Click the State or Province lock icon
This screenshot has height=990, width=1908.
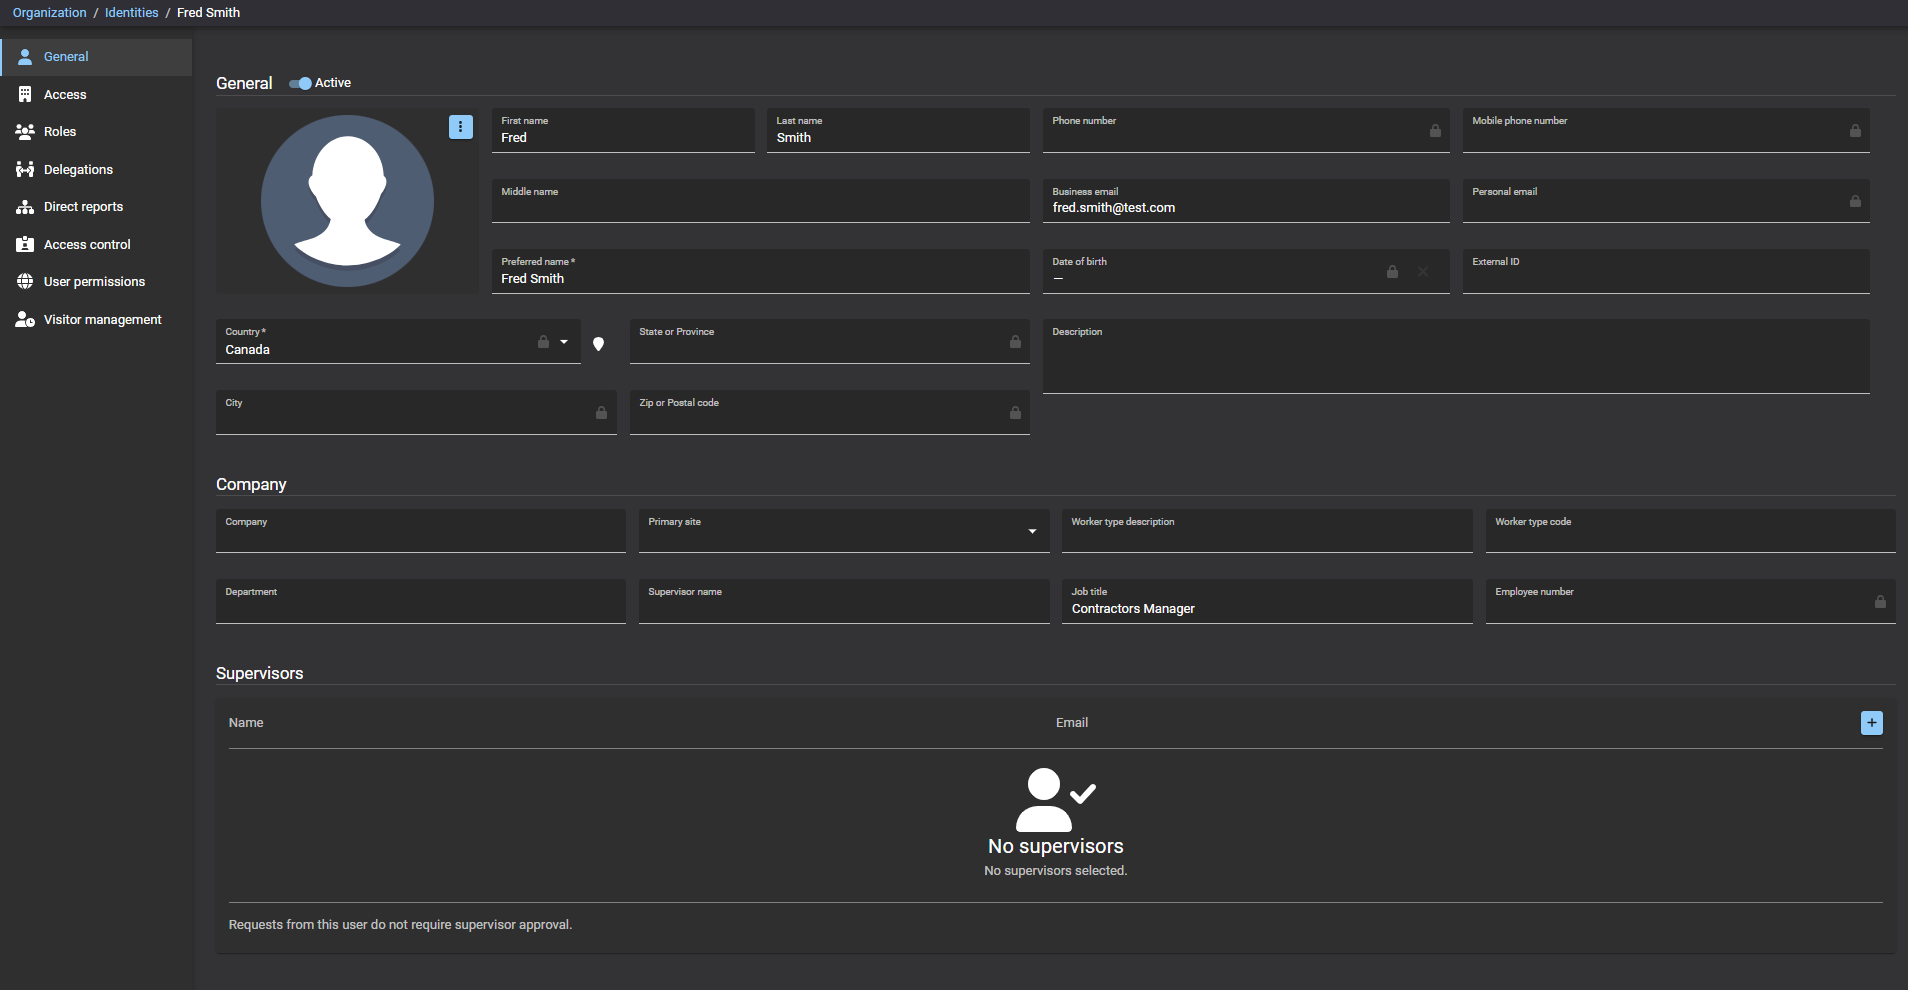tap(1015, 342)
